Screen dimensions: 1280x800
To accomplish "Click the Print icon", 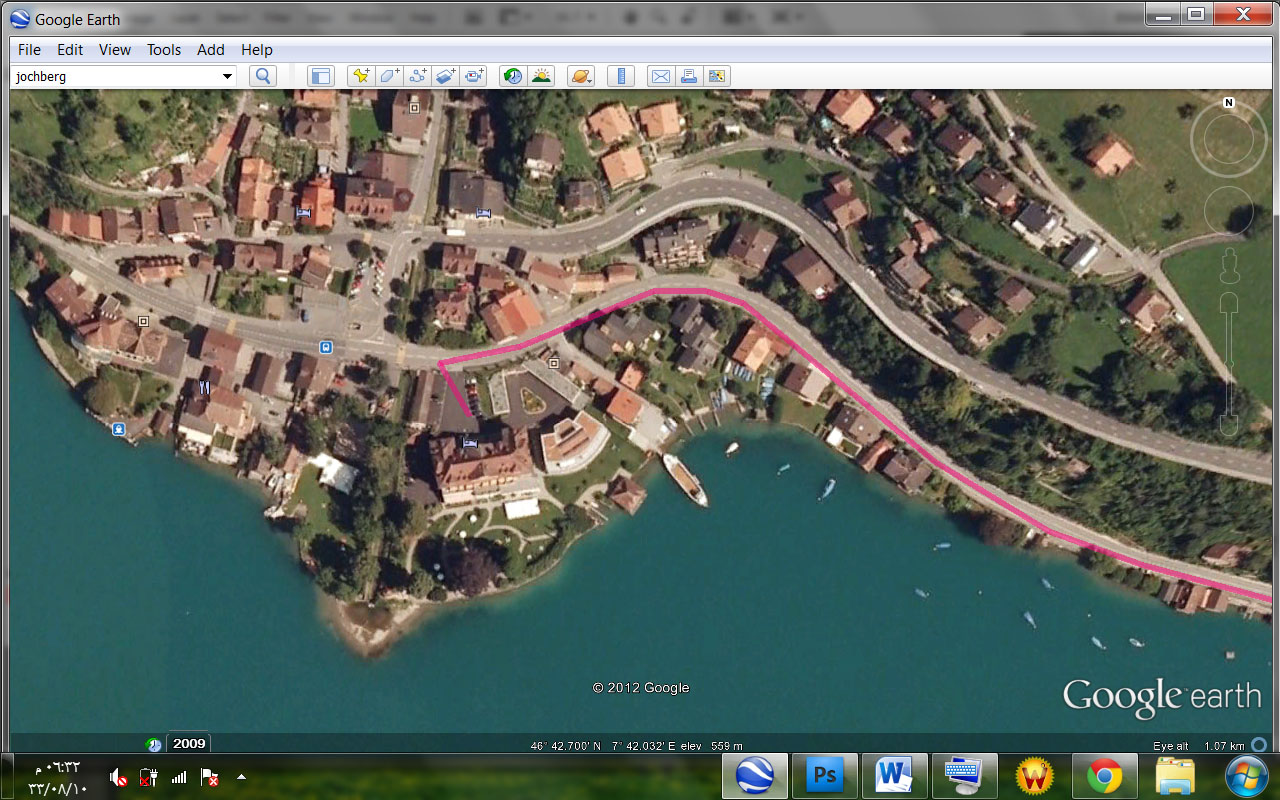I will [688, 76].
